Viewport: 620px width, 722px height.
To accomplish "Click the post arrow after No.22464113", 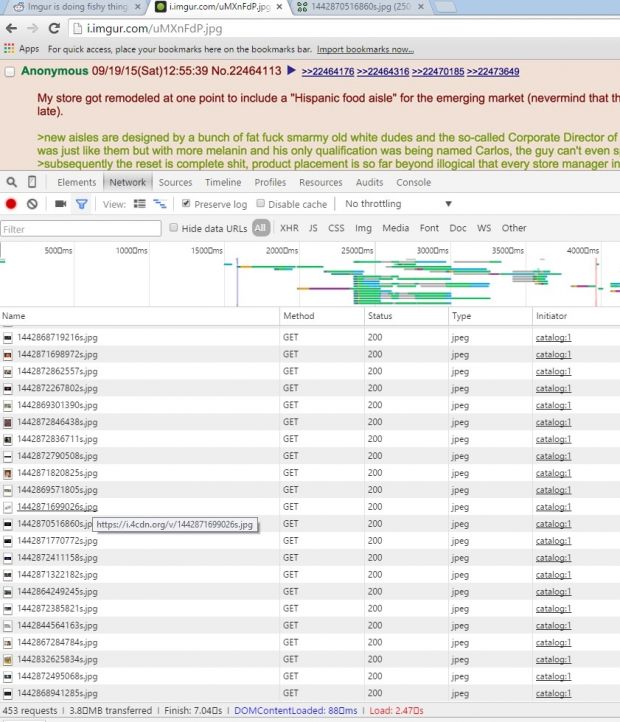I will click(x=291, y=70).
